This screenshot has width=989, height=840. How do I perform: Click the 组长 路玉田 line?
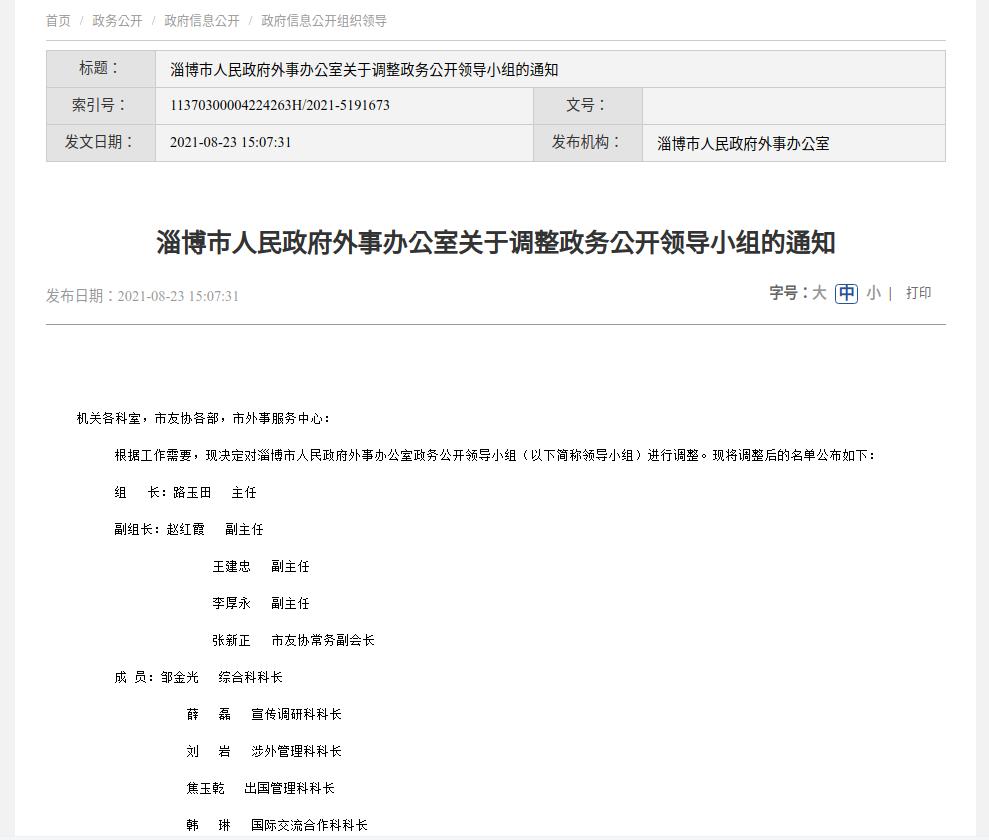tap(185, 493)
